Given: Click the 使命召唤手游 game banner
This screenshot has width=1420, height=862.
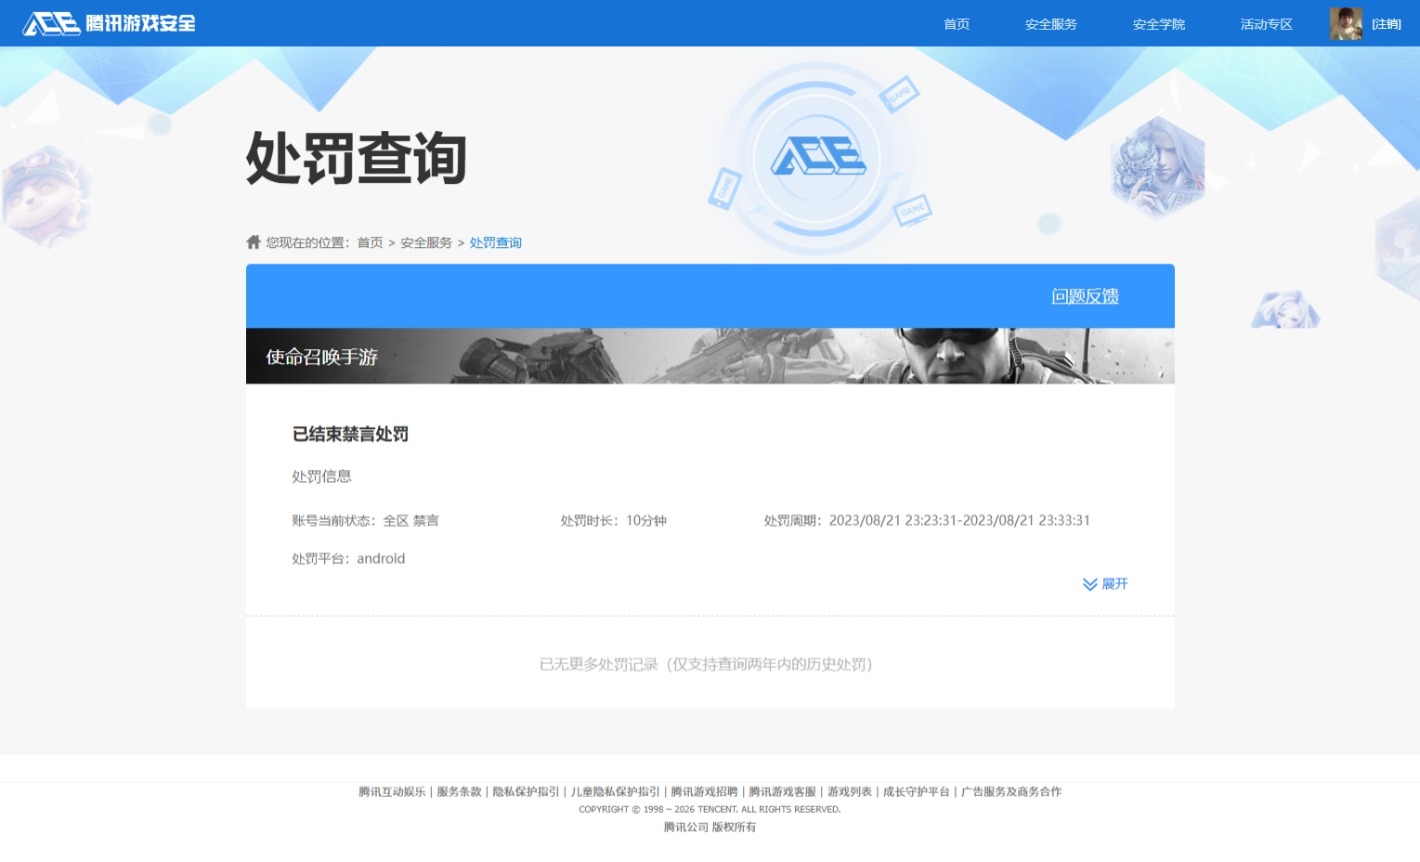Looking at the screenshot, I should click(x=710, y=356).
